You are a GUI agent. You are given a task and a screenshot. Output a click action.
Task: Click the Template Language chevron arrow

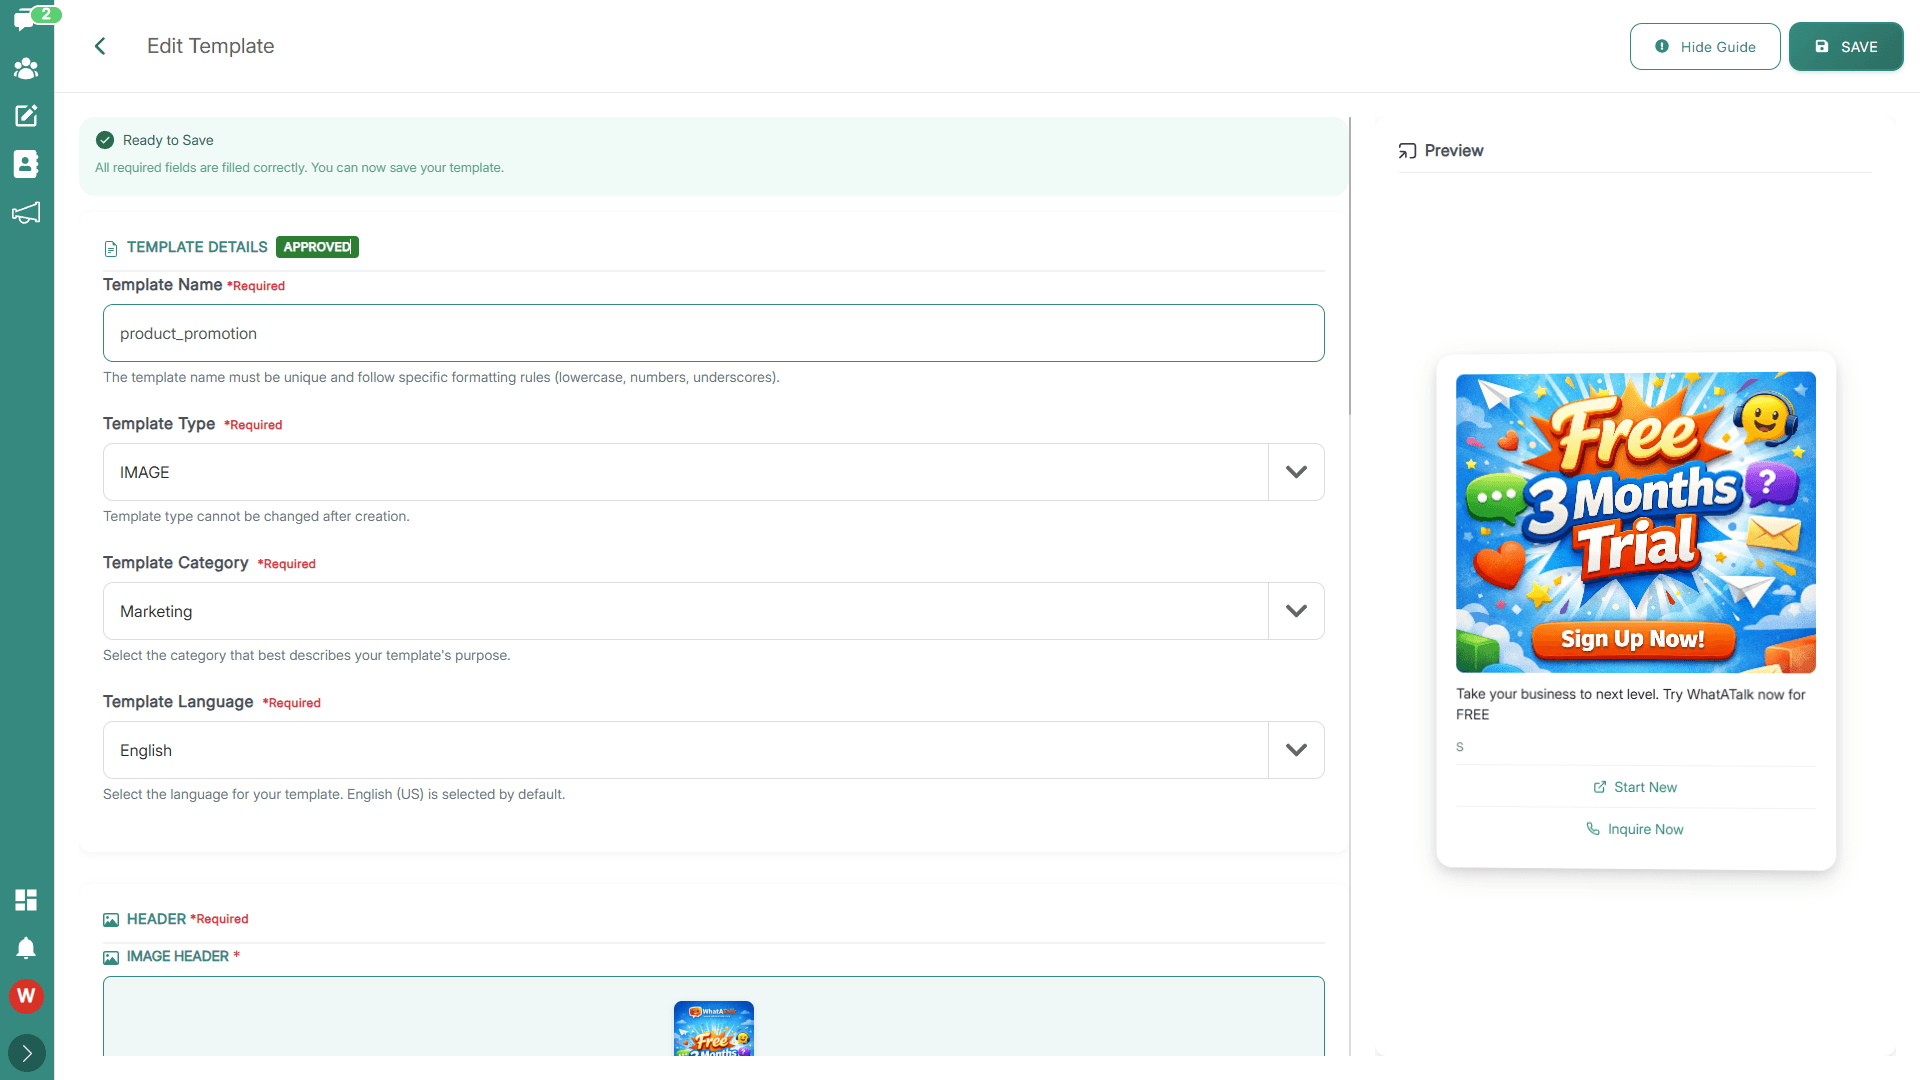point(1297,750)
